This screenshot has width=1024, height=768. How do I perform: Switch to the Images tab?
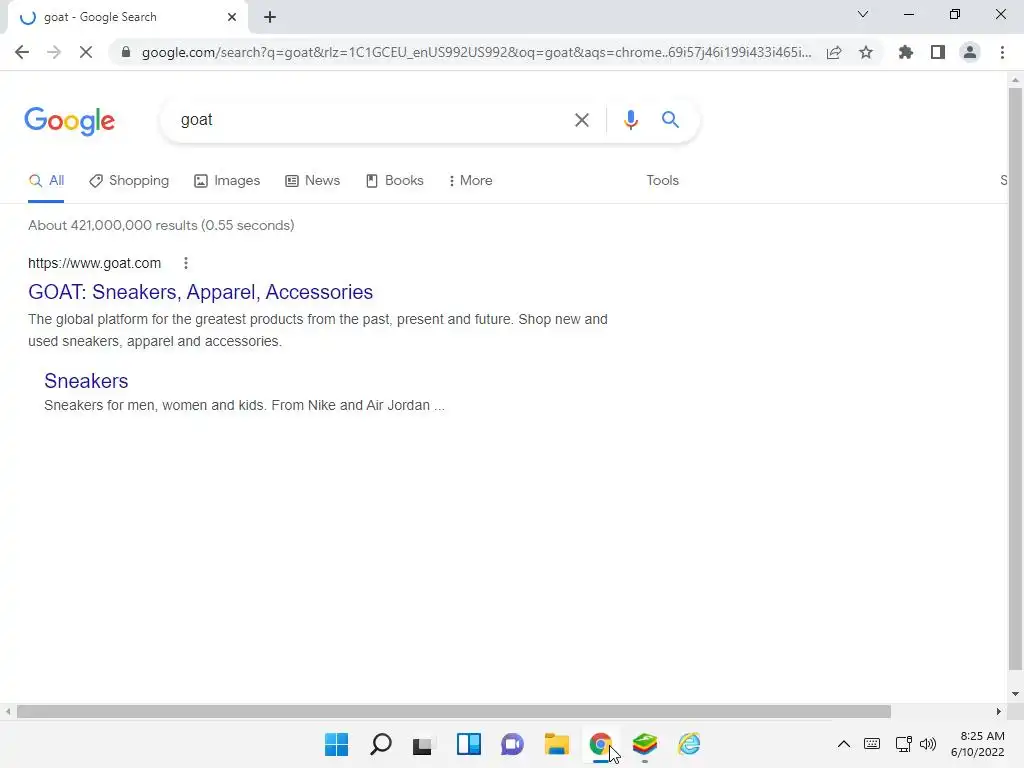(x=227, y=181)
